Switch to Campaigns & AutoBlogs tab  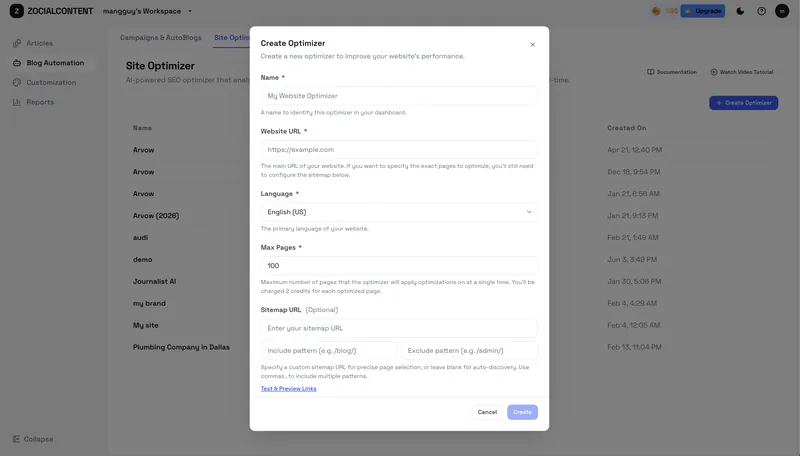point(161,38)
